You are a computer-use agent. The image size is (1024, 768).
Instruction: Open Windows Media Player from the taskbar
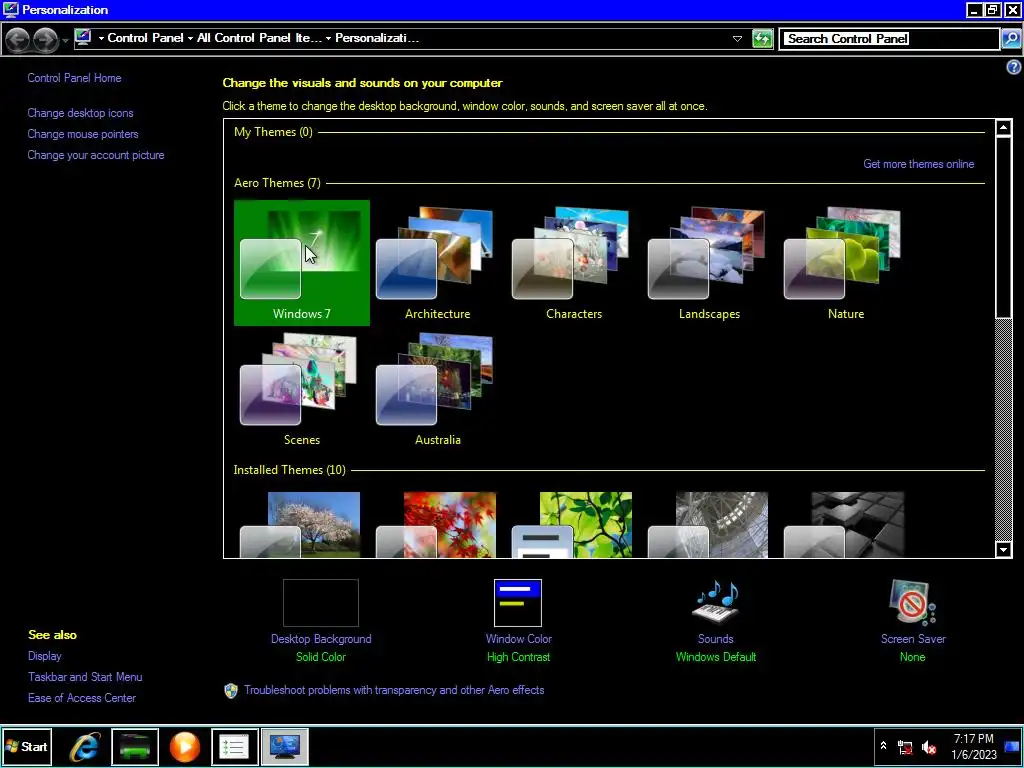click(185, 746)
